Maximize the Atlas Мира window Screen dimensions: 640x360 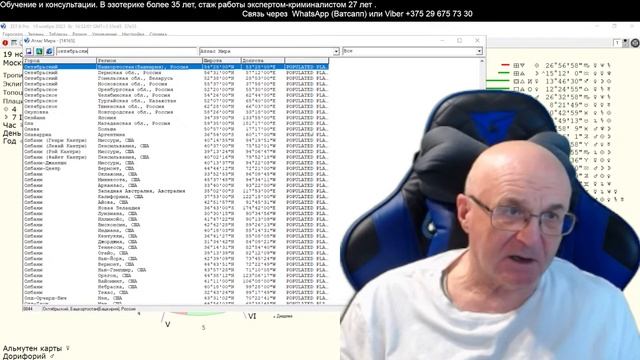460,40
